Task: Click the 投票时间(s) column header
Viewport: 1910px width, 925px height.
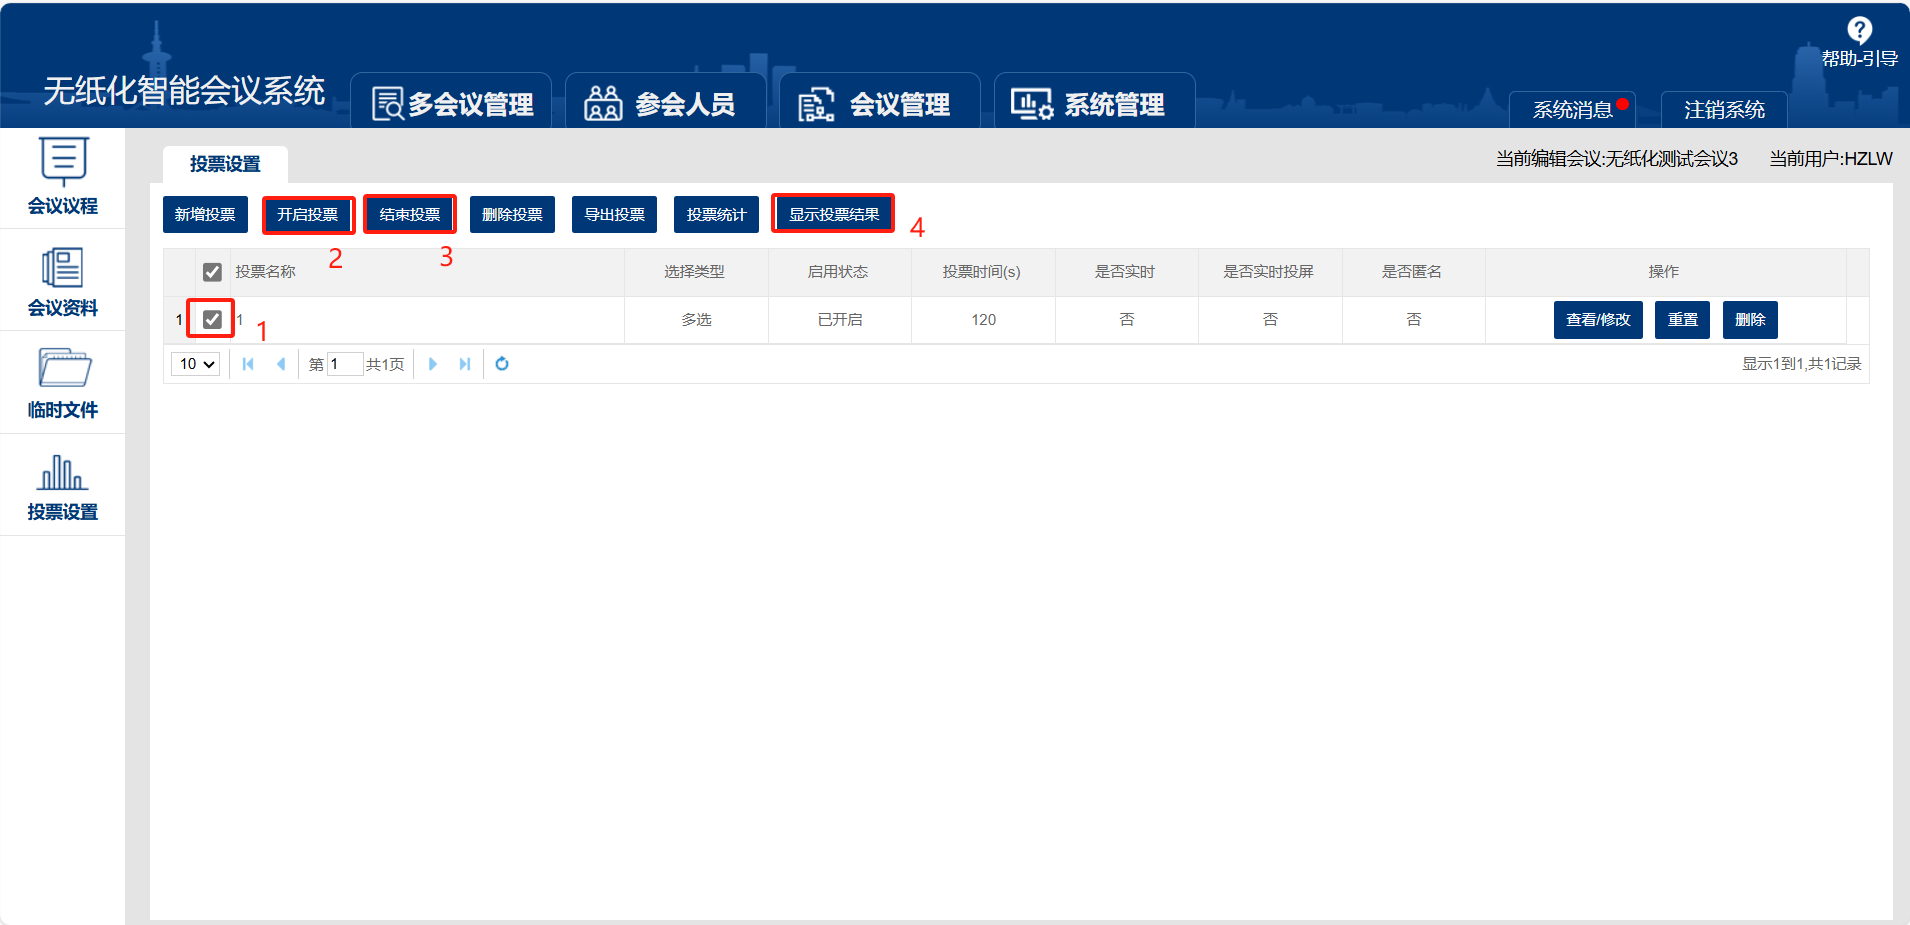Action: point(982,272)
